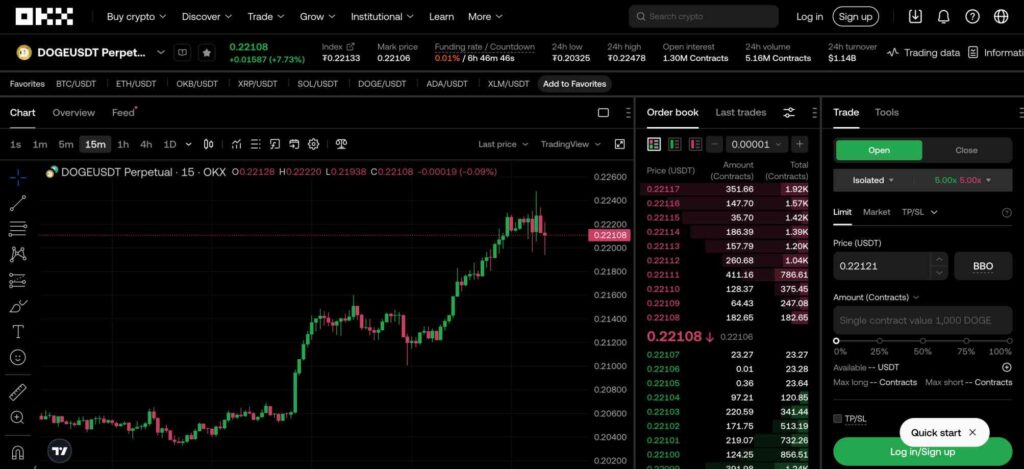Switch to the Overview tab

pyautogui.click(x=74, y=112)
